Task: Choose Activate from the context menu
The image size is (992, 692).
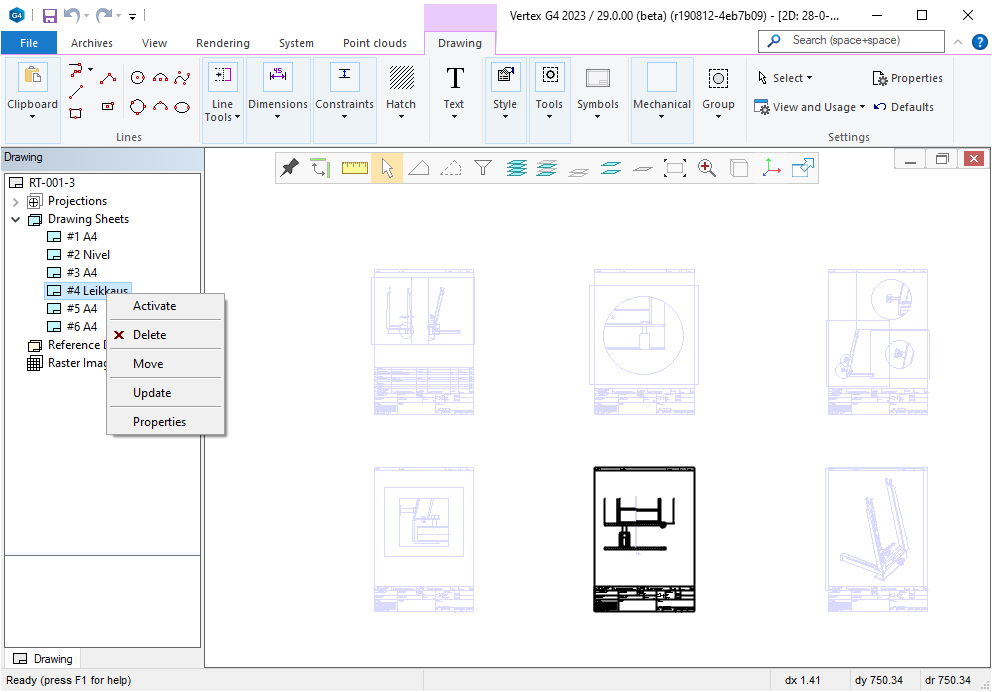Action: tap(154, 306)
